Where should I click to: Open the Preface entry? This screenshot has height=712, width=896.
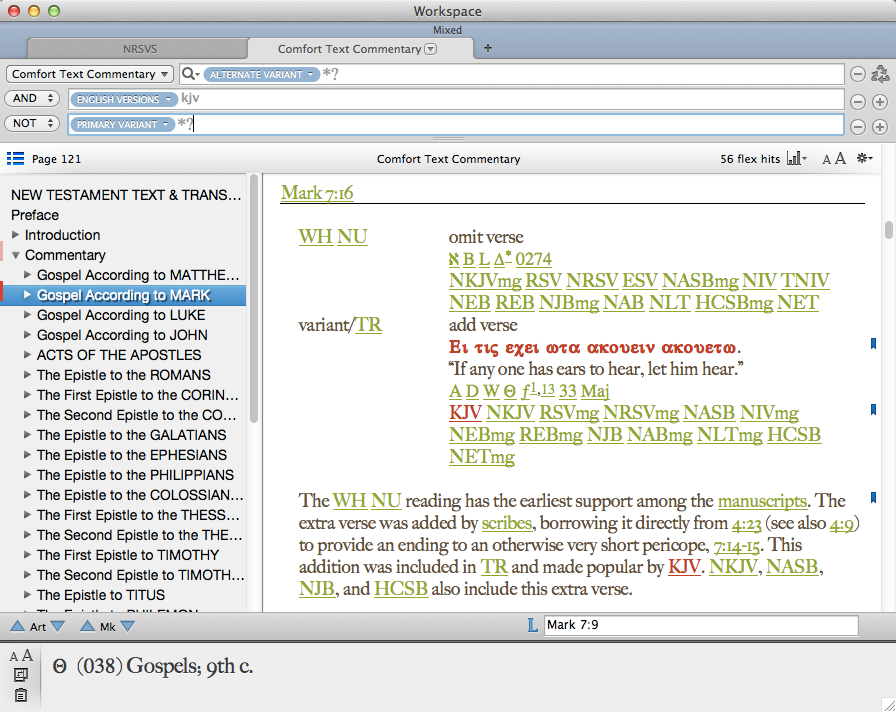coord(35,215)
